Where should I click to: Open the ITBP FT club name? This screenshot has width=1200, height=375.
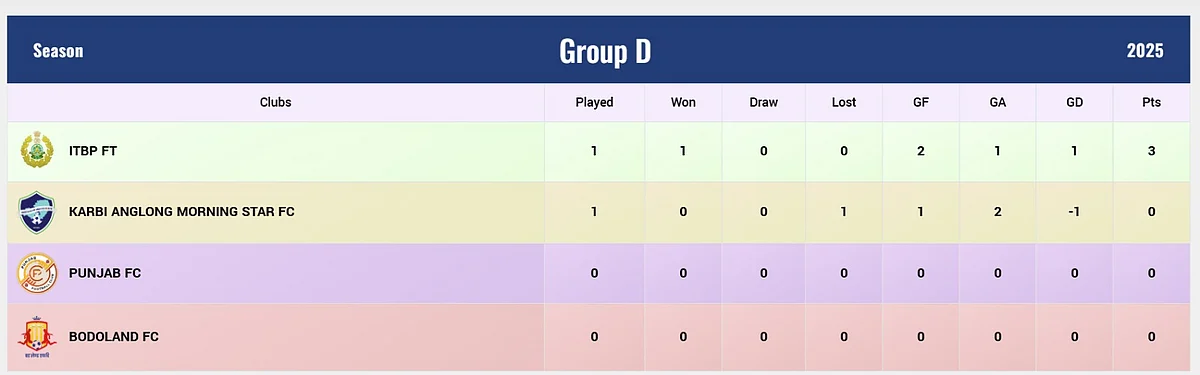click(x=93, y=151)
